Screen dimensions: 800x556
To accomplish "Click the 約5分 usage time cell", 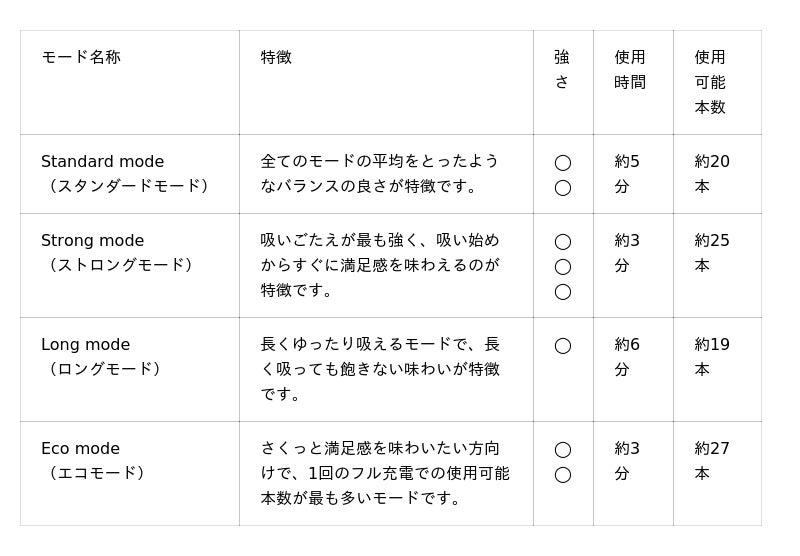I will [627, 174].
